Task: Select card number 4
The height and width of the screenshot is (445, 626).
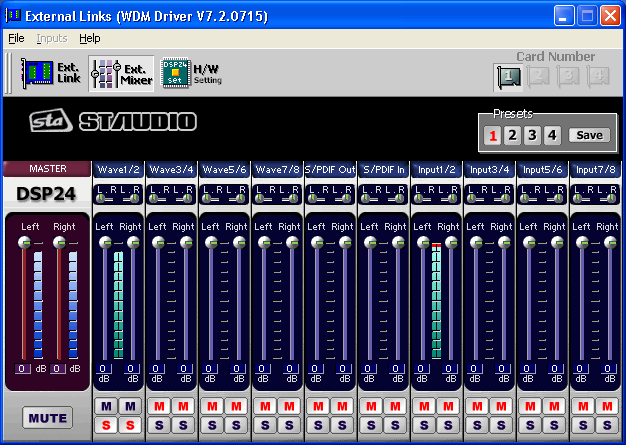Action: click(598, 76)
